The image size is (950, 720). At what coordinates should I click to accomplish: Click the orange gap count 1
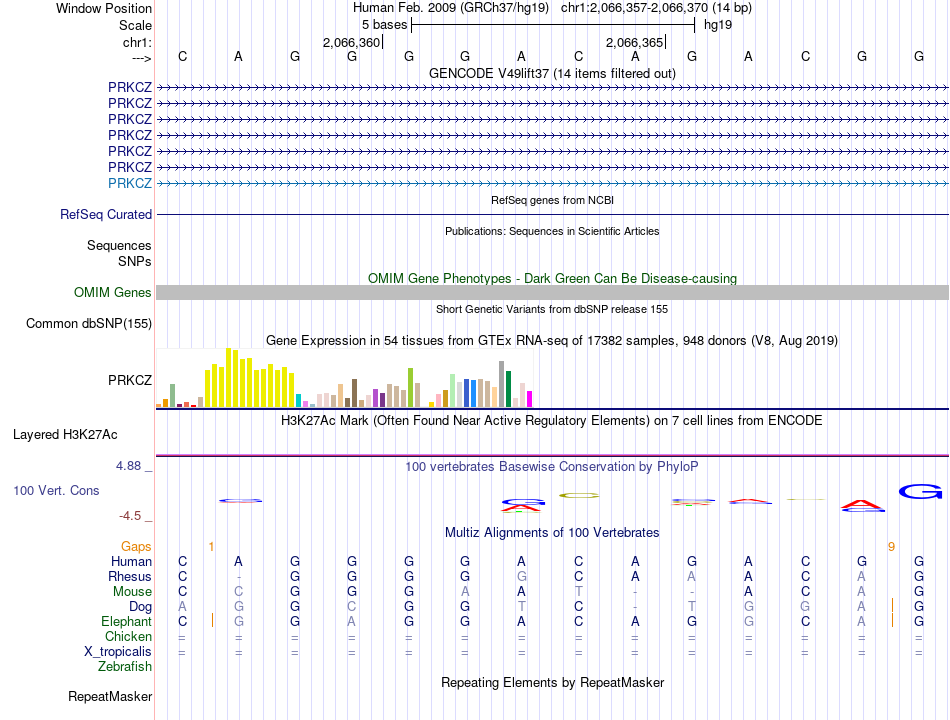211,547
